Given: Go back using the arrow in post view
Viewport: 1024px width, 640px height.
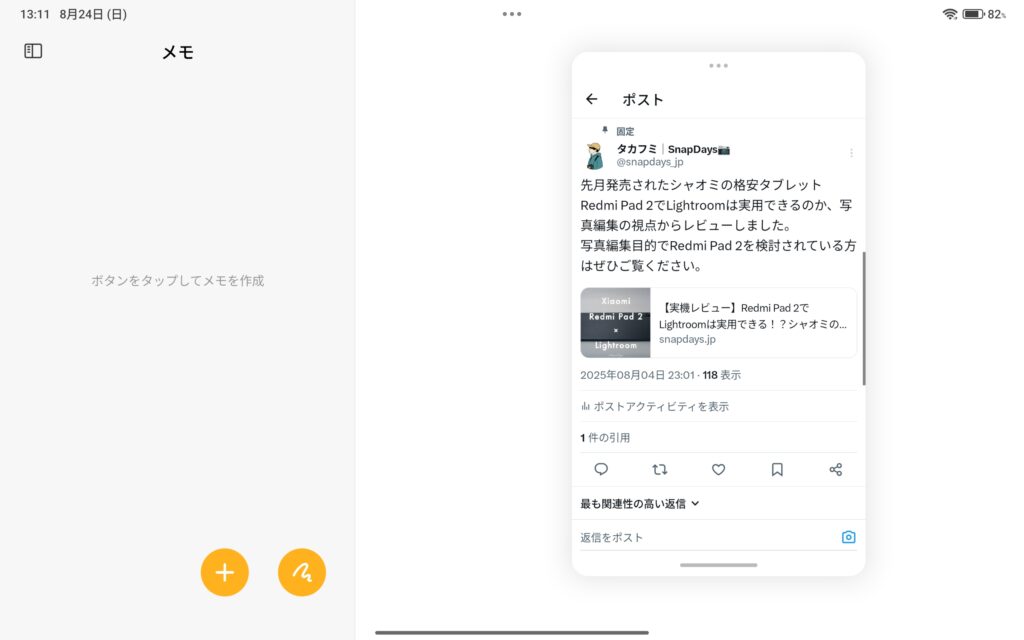Looking at the screenshot, I should pos(591,99).
